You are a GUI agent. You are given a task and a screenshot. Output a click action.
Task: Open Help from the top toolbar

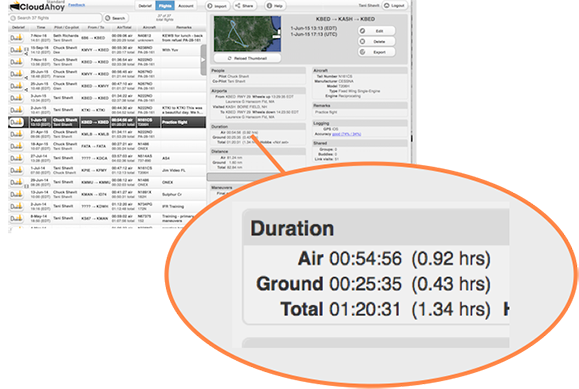(275, 6)
